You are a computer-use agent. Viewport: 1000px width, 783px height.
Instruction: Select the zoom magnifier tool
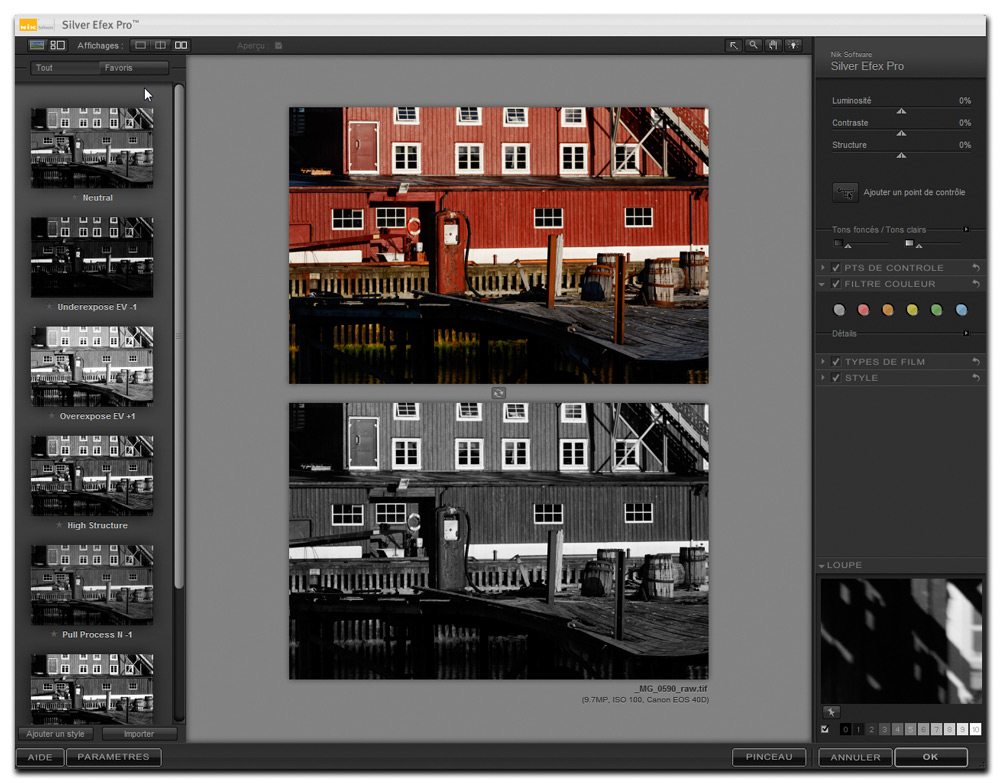[x=753, y=45]
